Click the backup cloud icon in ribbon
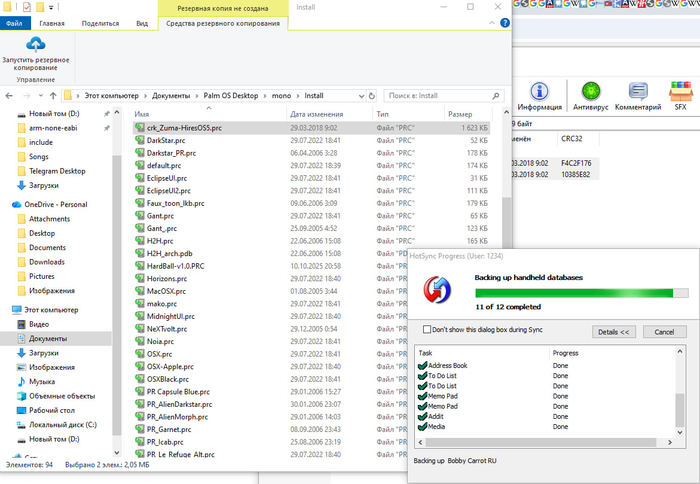 click(x=36, y=46)
